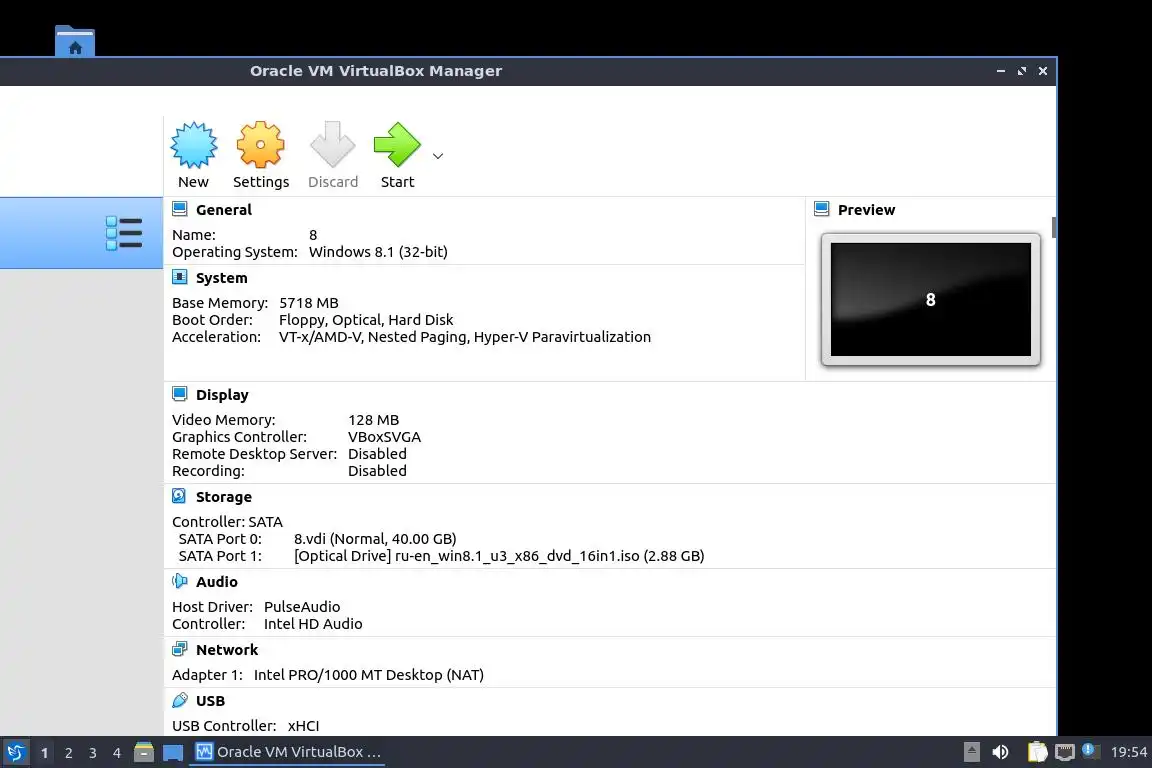
Task: Click the Intel HD Audio controller value
Action: (x=313, y=624)
